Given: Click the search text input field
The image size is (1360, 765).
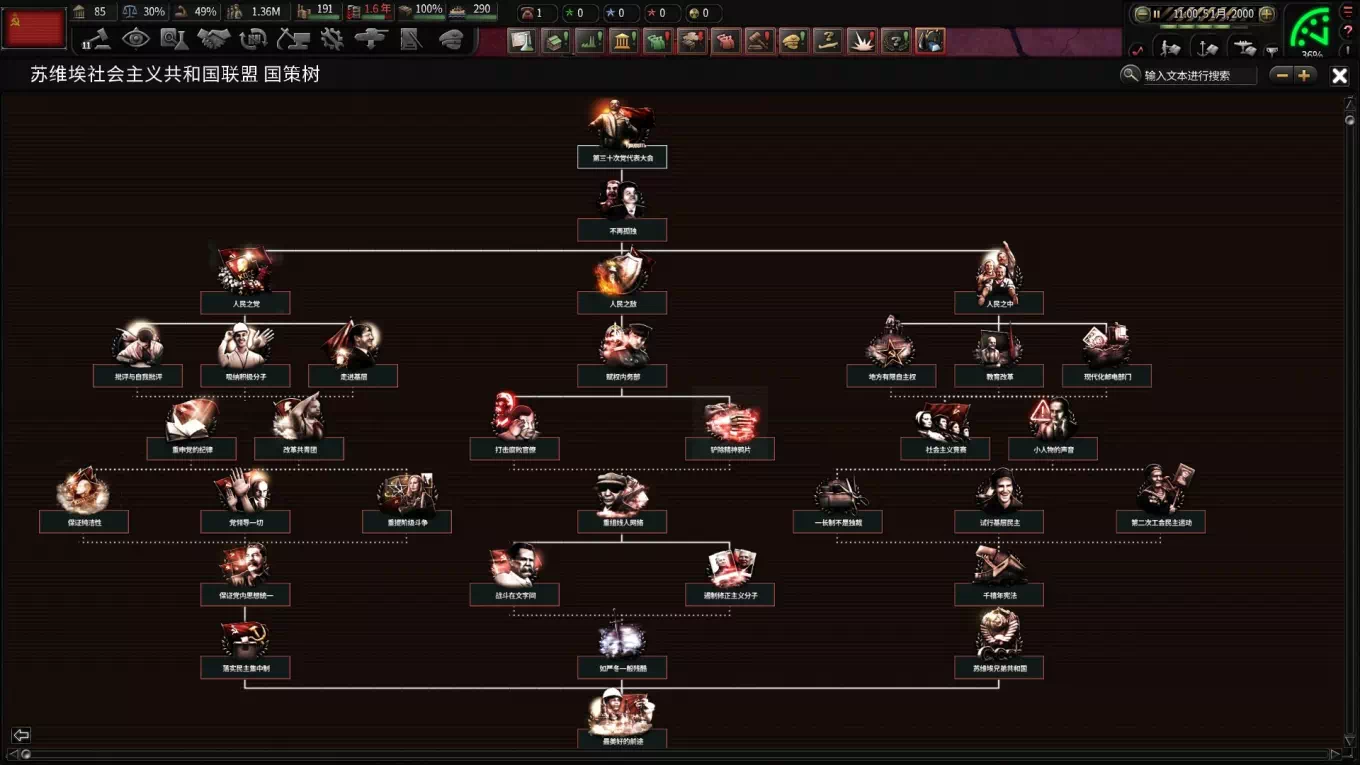Looking at the screenshot, I should (x=1199, y=75).
